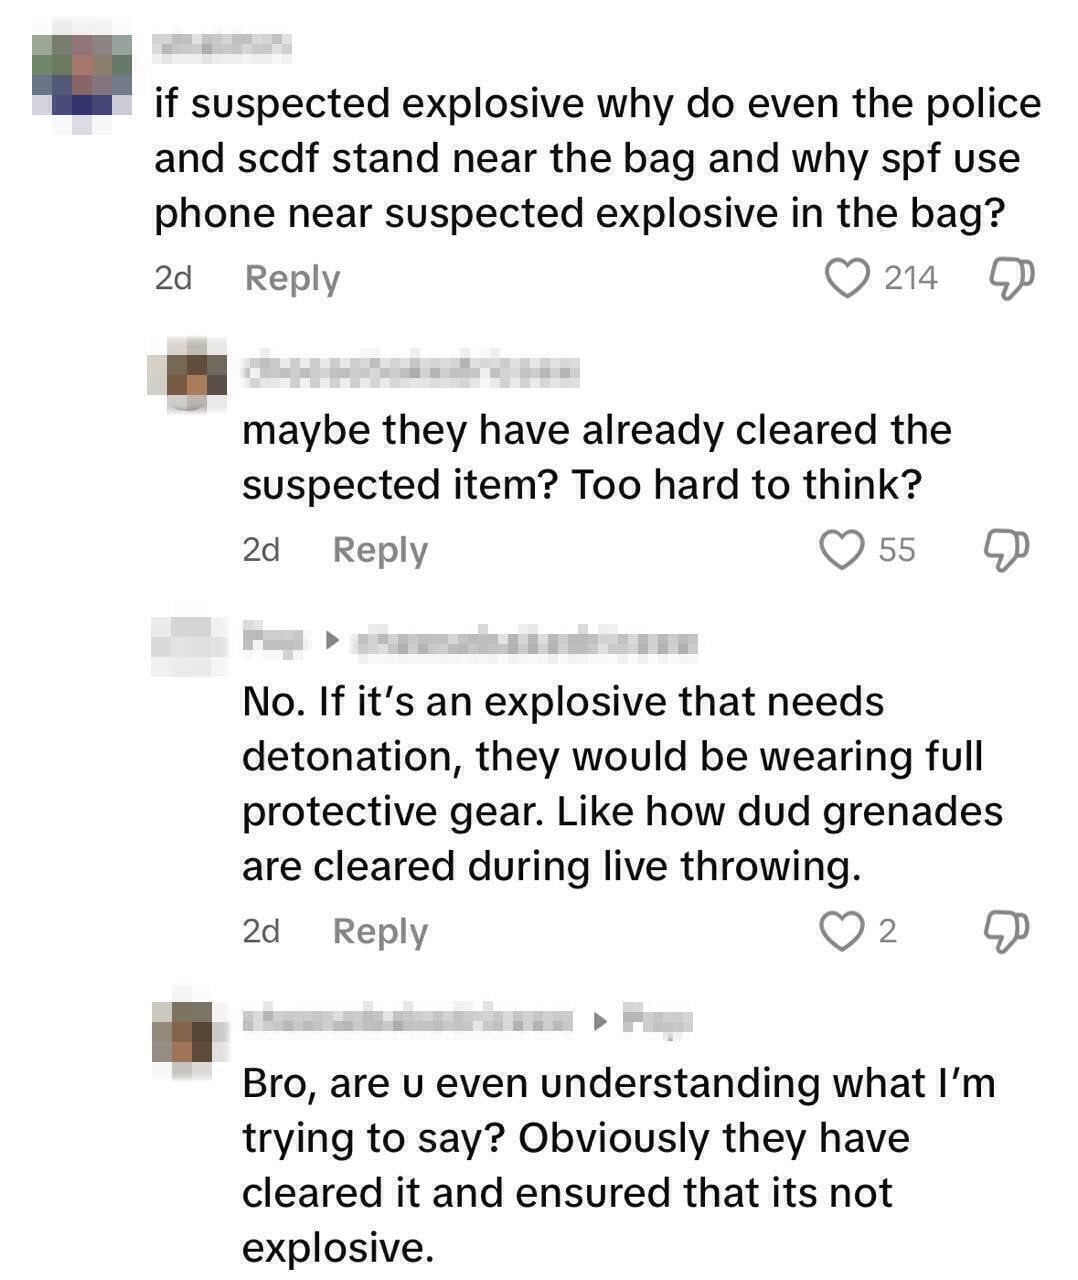Viewport: 1078px width, 1280px height.
Task: Open author username above 'Bro, are u even understanding'
Action: (410, 1020)
